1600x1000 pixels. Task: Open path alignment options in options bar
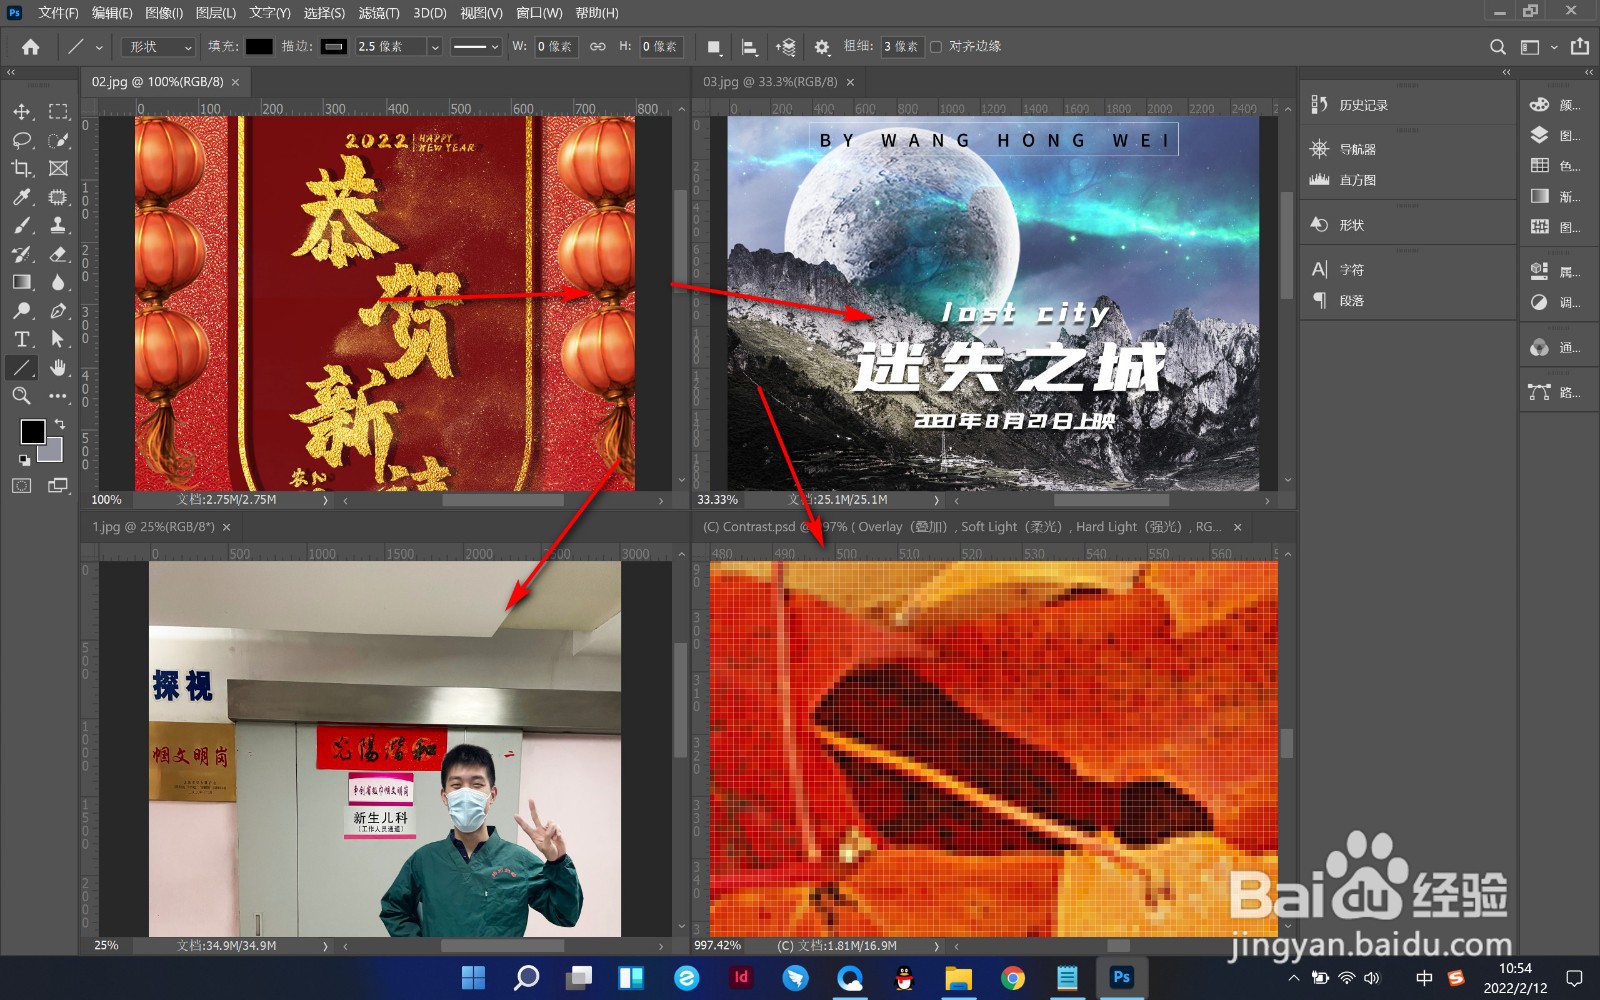coord(749,47)
